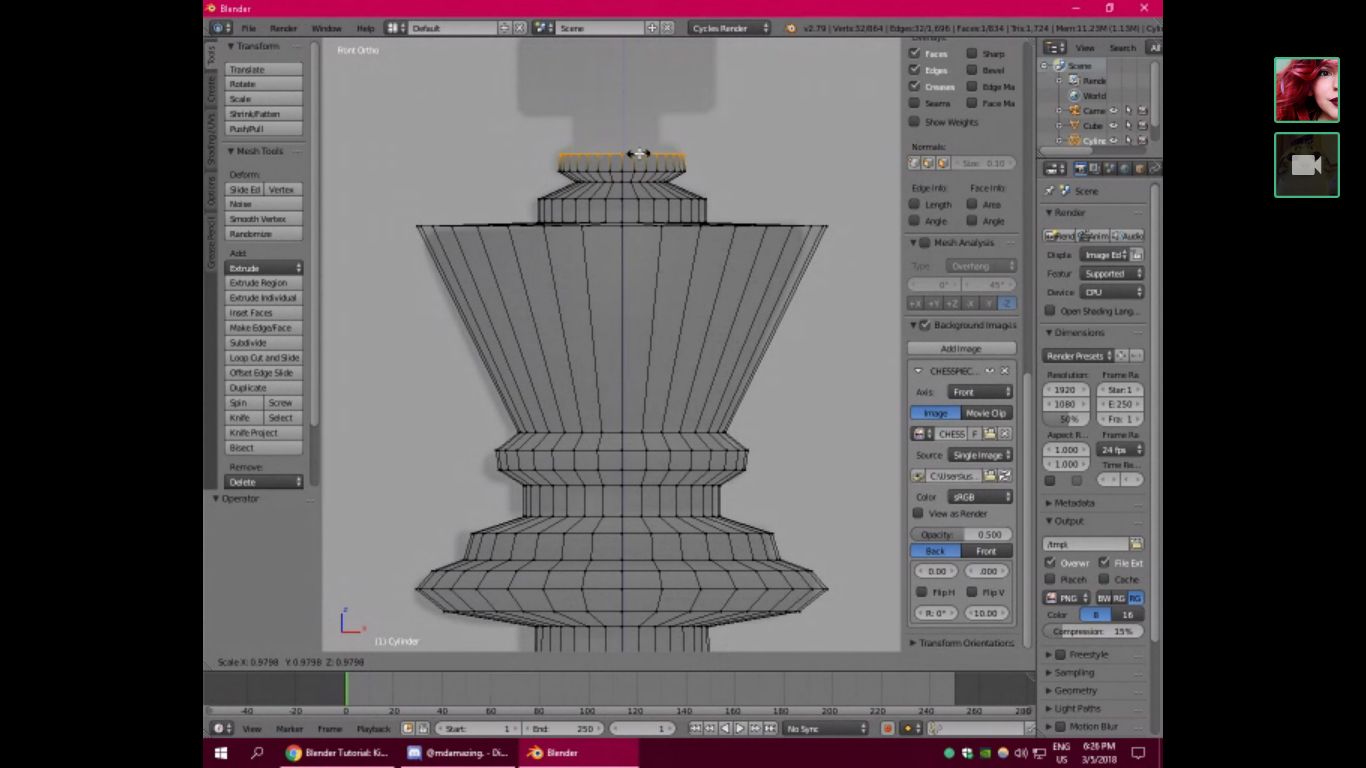Viewport: 1366px width, 768px height.
Task: Open the Help menu
Action: (366, 28)
